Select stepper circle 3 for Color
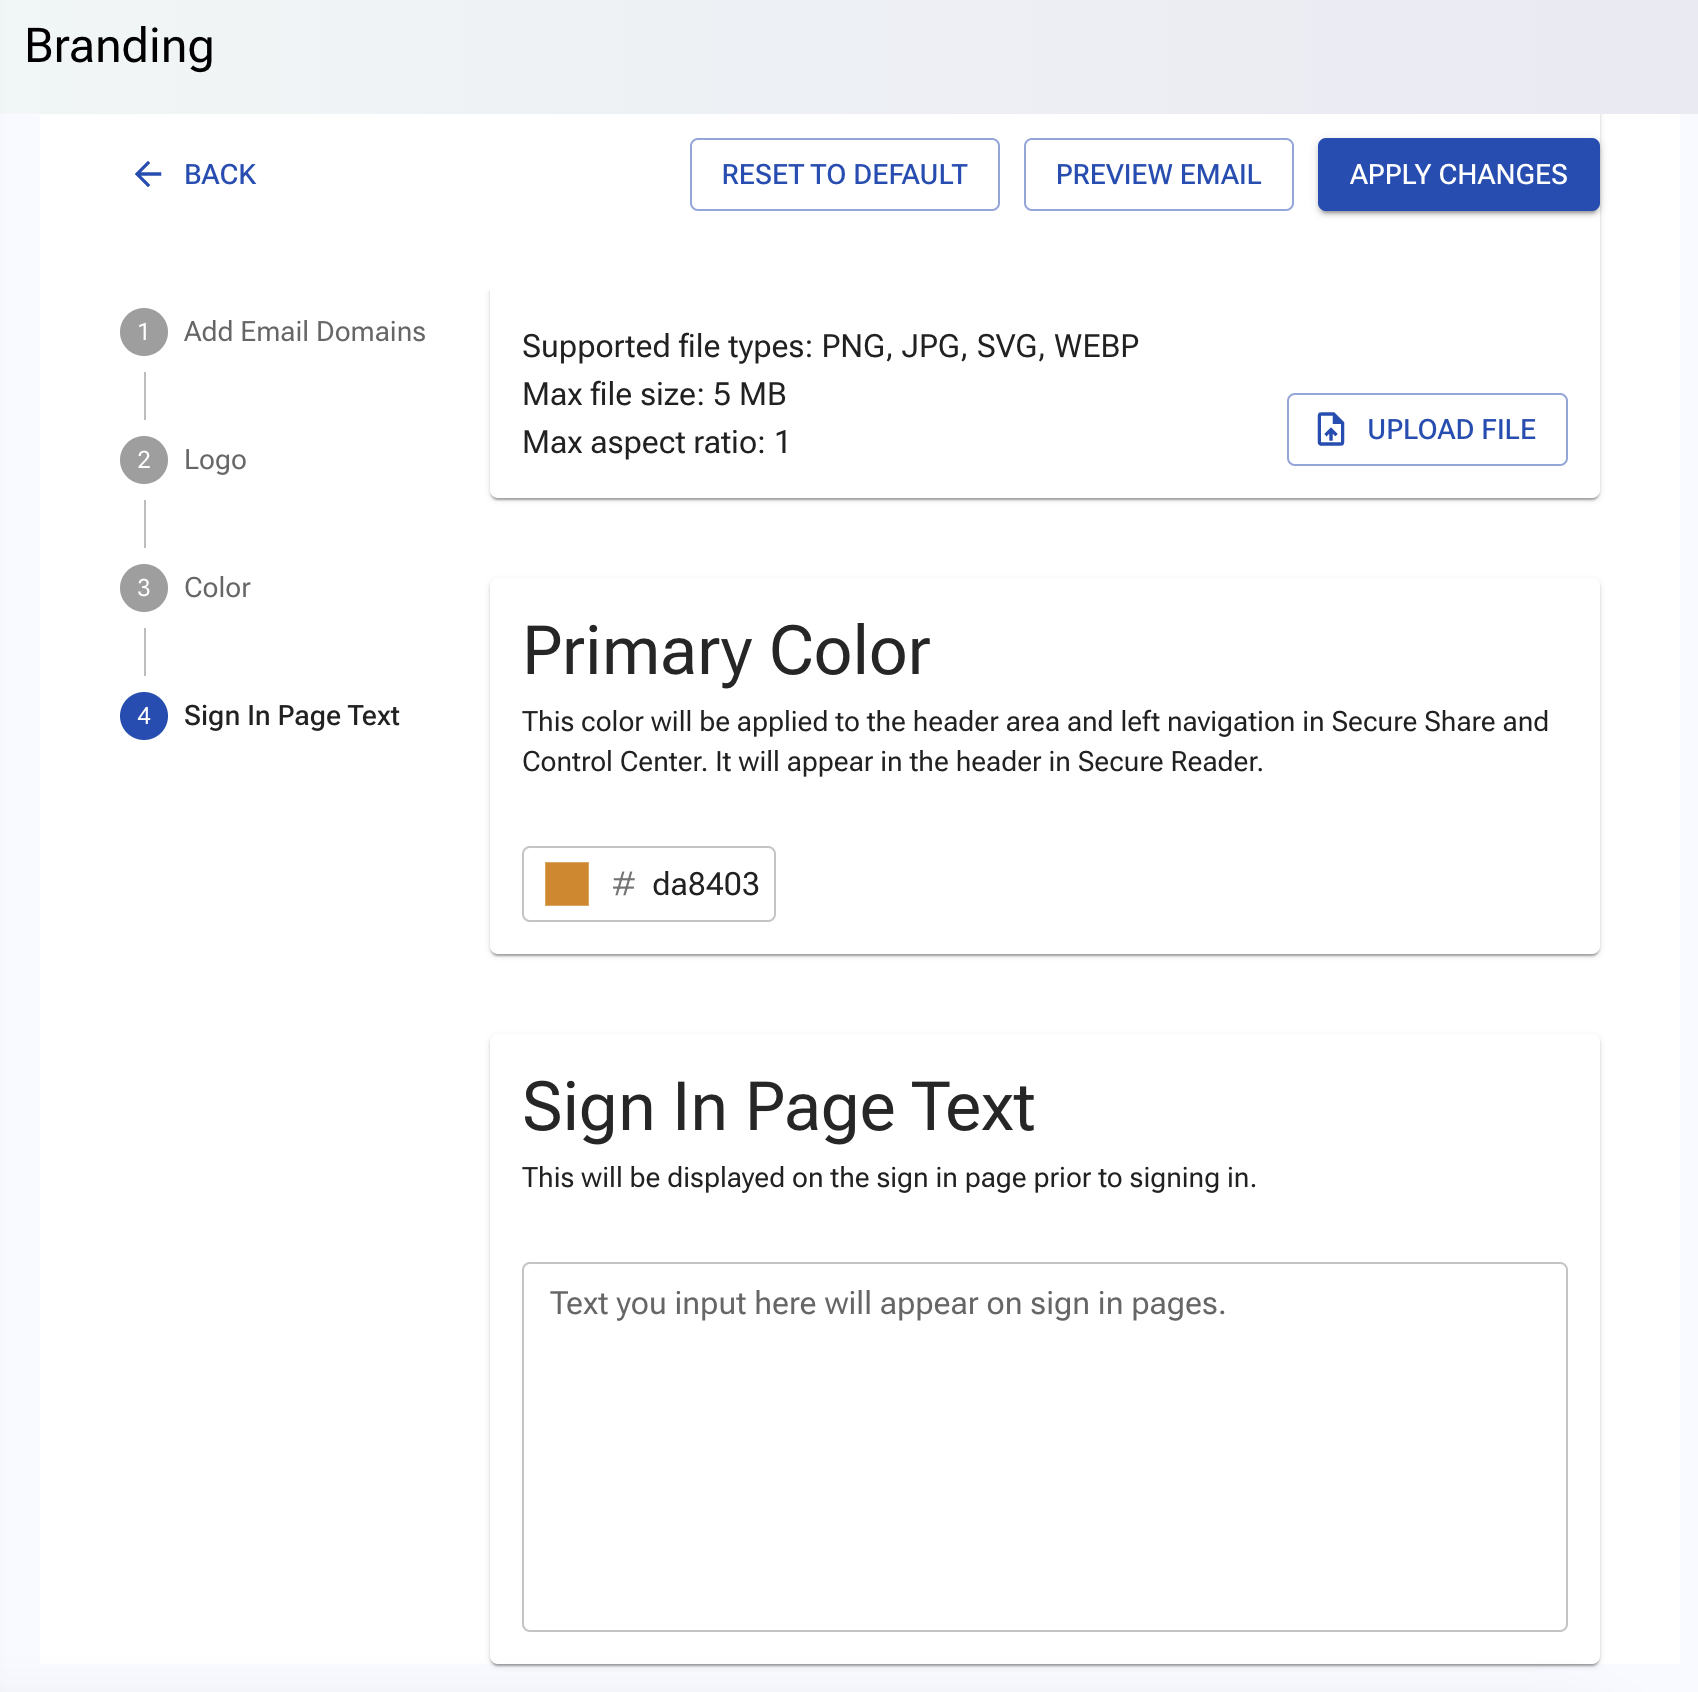Viewport: 1698px width, 1692px height. coord(144,587)
